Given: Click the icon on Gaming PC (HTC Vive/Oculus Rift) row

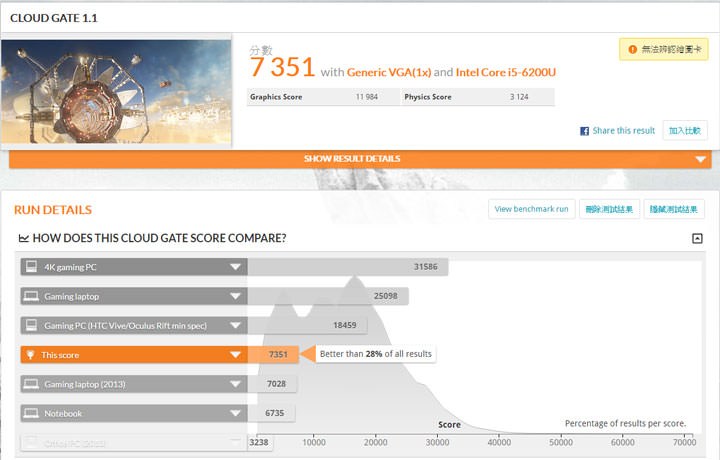Looking at the screenshot, I should click(31, 326).
